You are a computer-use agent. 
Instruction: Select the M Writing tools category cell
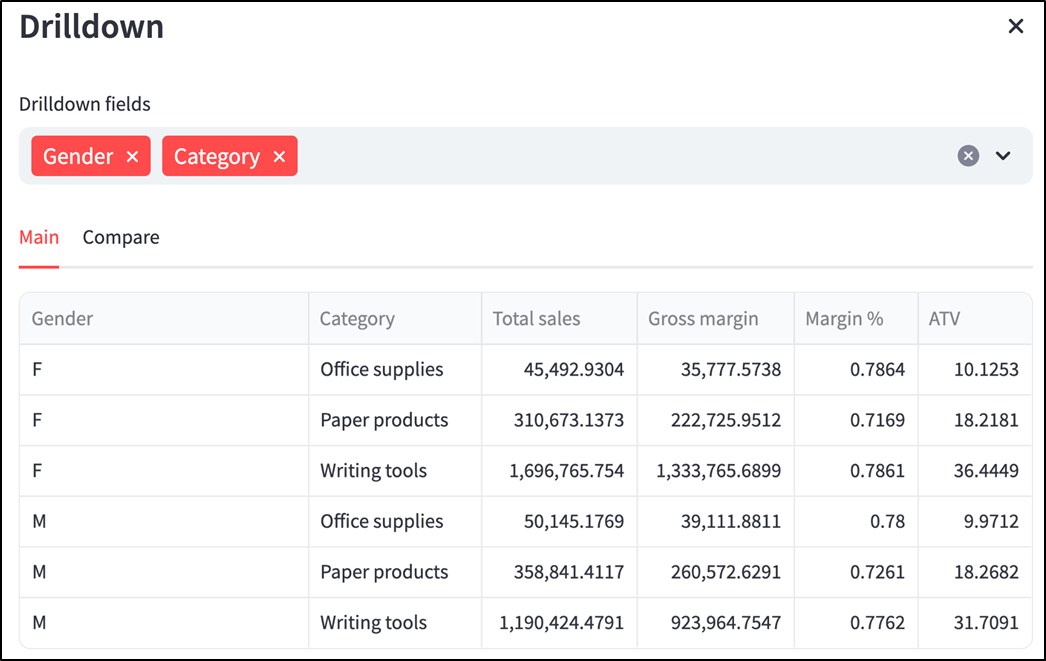395,623
